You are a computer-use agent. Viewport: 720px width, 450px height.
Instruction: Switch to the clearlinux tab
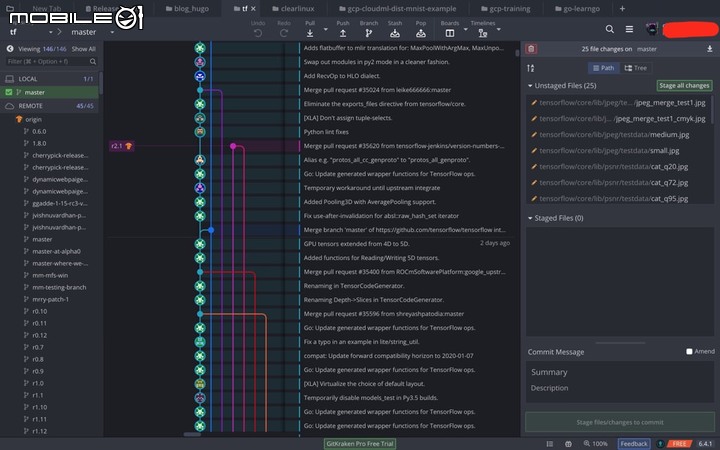click(293, 8)
